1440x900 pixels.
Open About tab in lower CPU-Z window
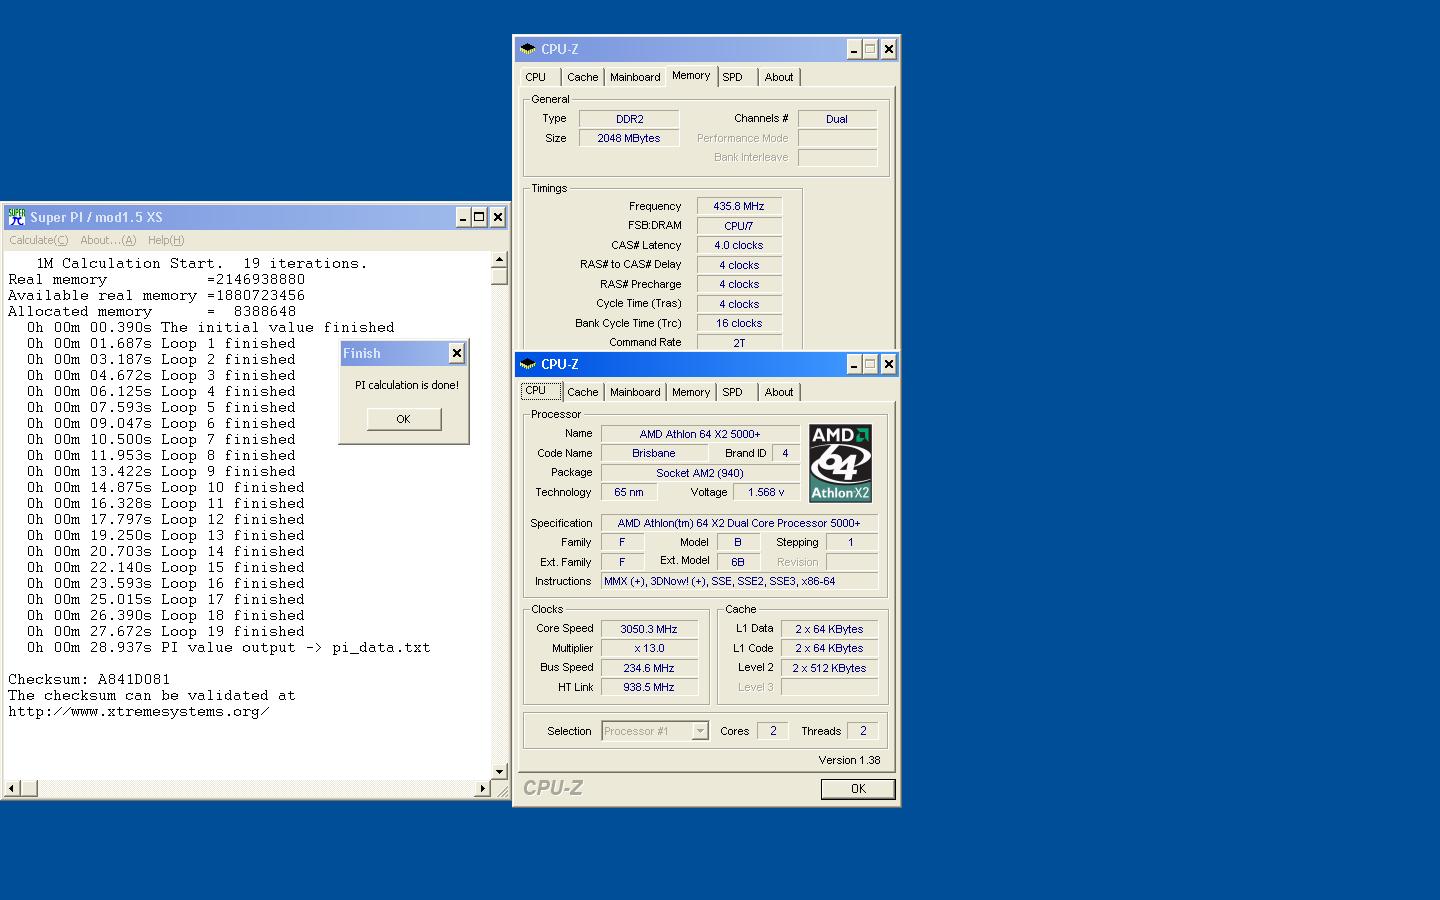pos(779,392)
